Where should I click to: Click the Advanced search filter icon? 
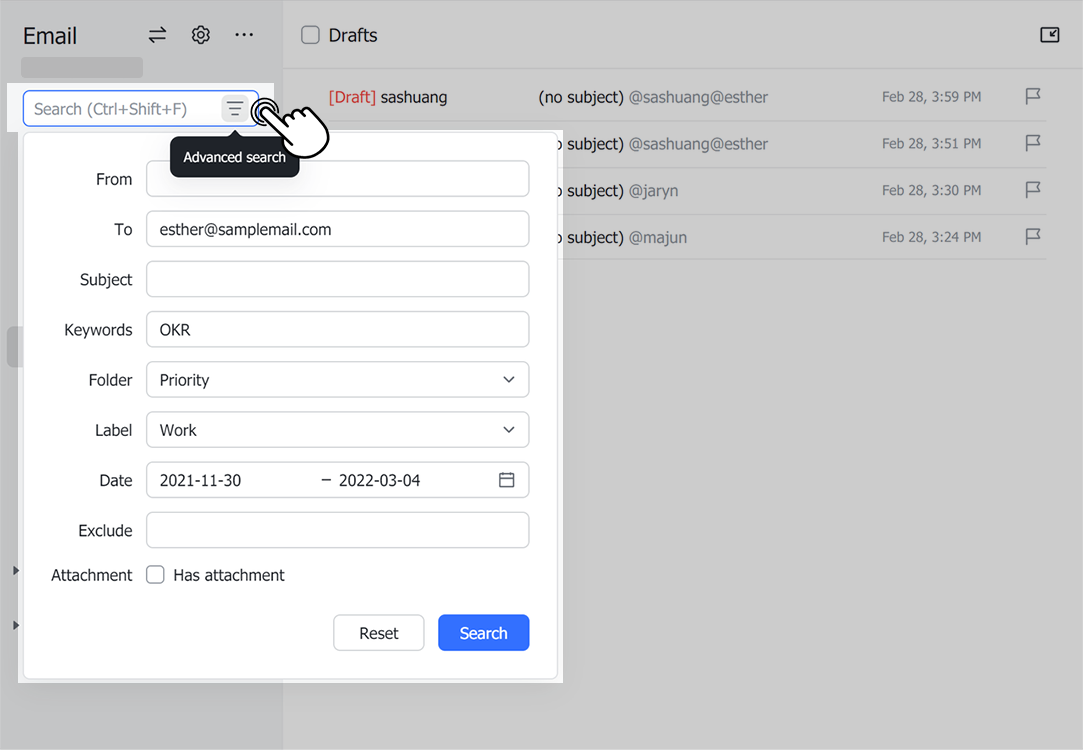click(235, 107)
